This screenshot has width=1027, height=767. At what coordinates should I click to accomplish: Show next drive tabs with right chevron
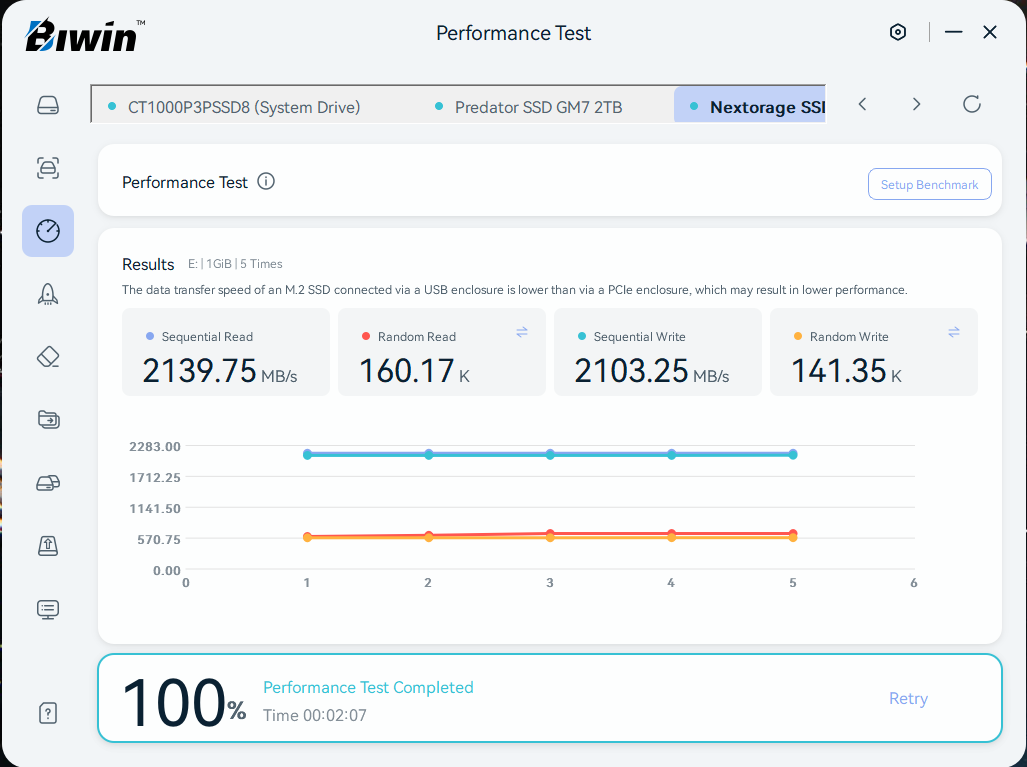[916, 104]
